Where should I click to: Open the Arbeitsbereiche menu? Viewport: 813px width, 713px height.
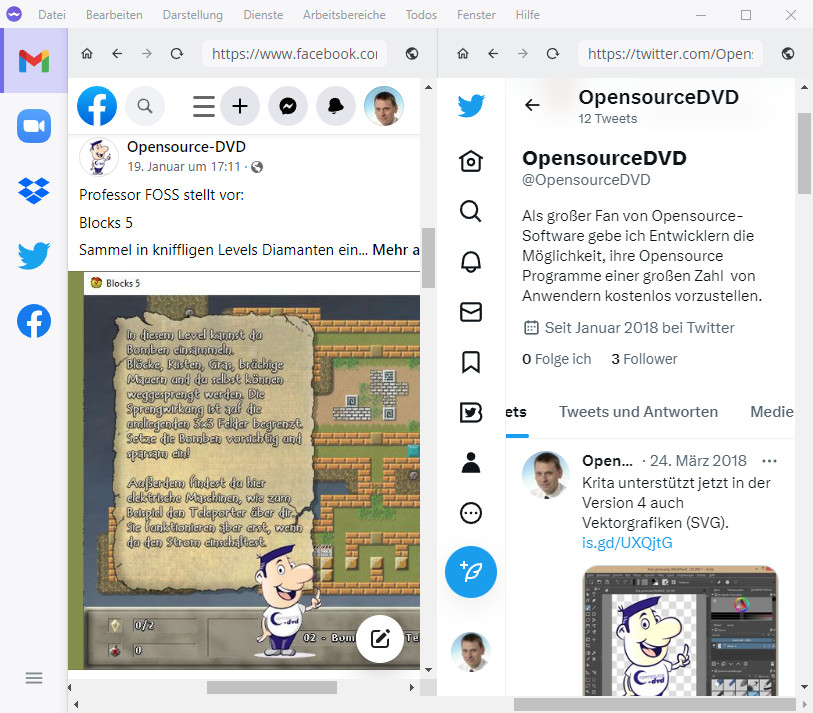coord(344,15)
